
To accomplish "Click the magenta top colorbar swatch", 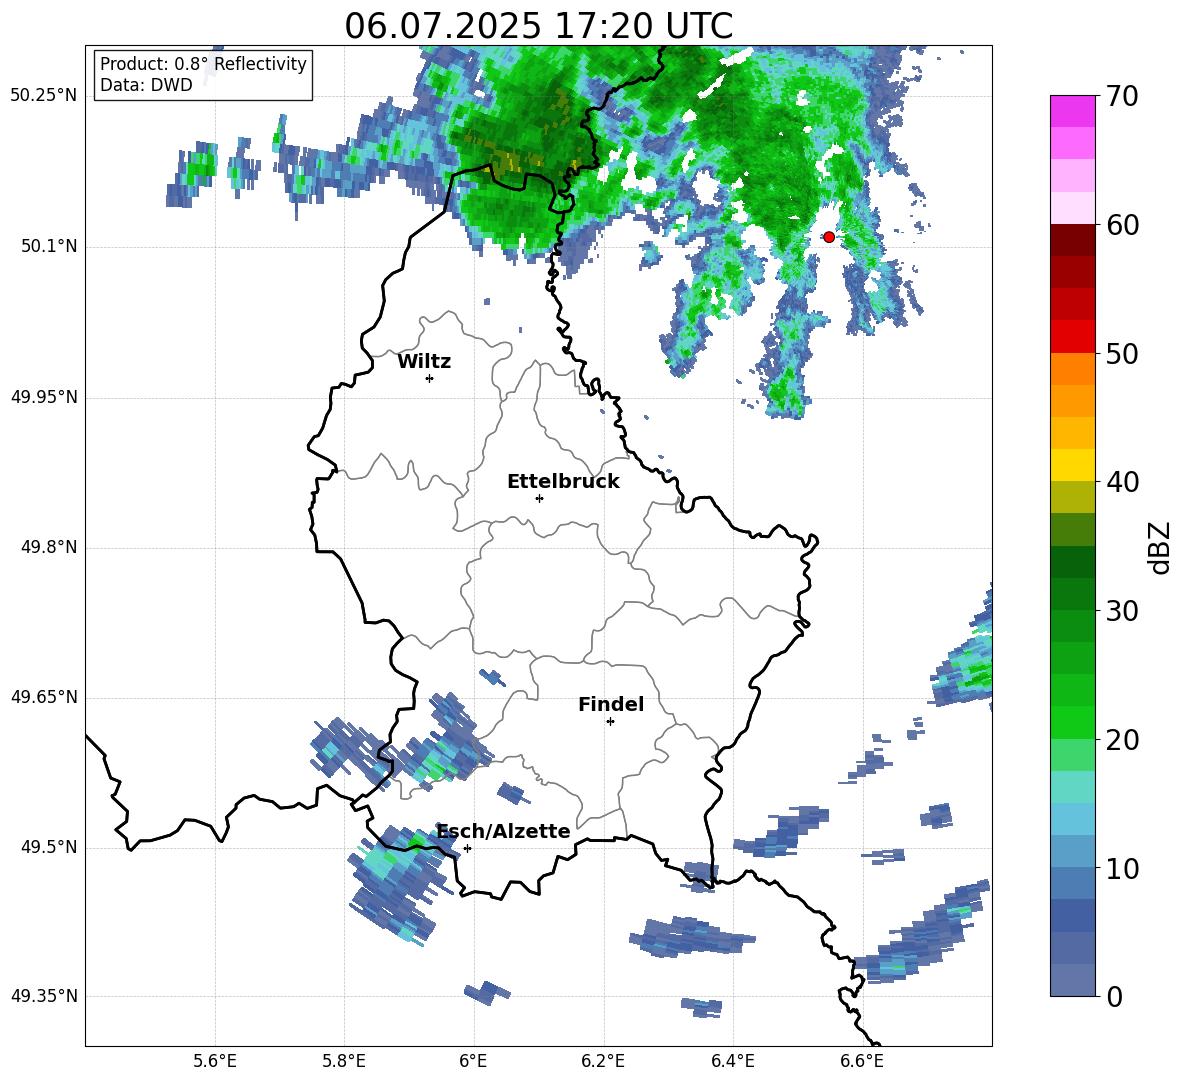I will 1072,111.
